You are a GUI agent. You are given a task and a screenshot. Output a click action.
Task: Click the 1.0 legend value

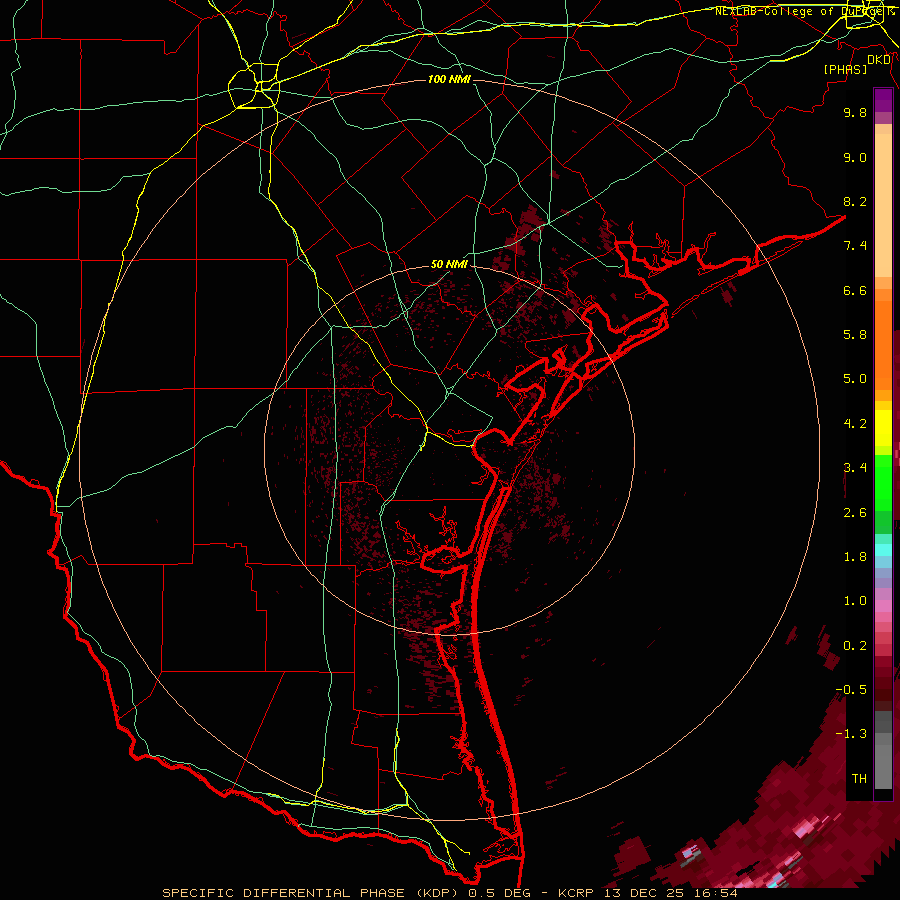point(855,601)
